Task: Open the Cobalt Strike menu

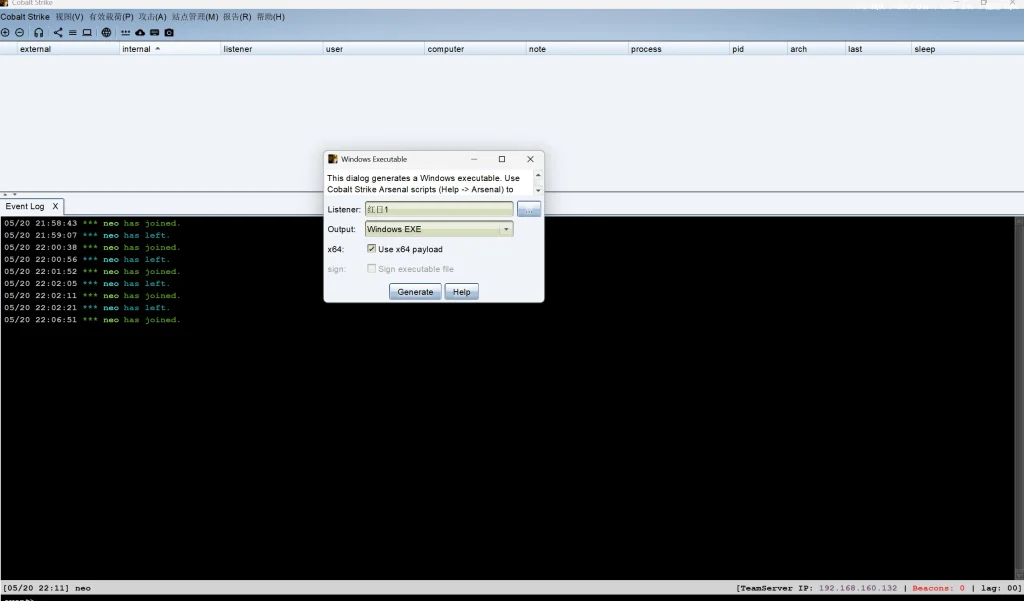Action: [25, 17]
